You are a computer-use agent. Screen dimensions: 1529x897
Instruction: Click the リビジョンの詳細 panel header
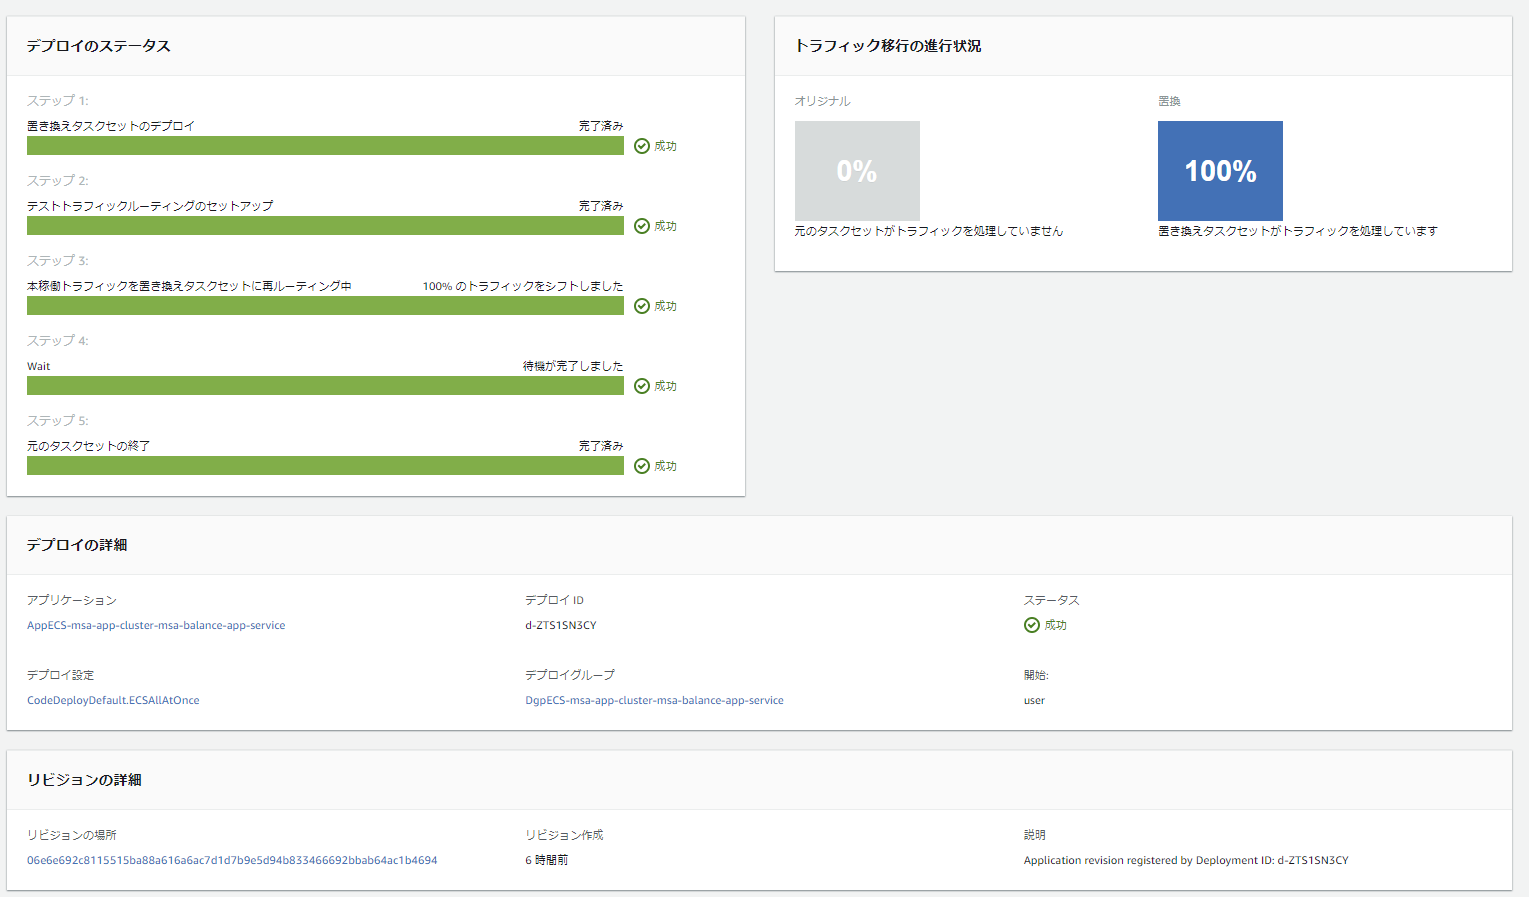[84, 780]
